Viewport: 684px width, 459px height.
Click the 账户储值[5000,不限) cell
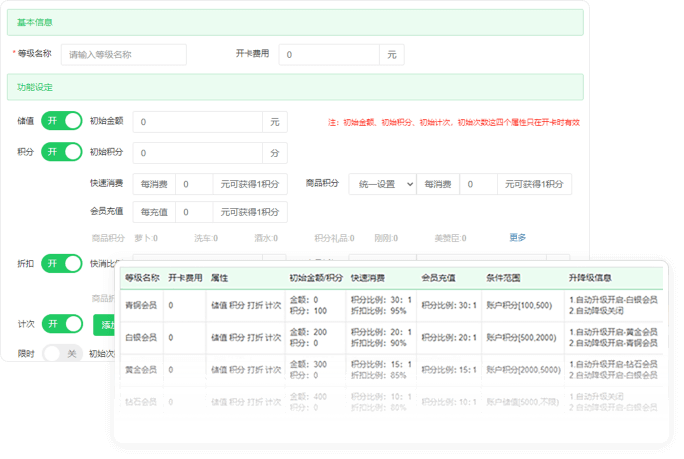pos(523,402)
